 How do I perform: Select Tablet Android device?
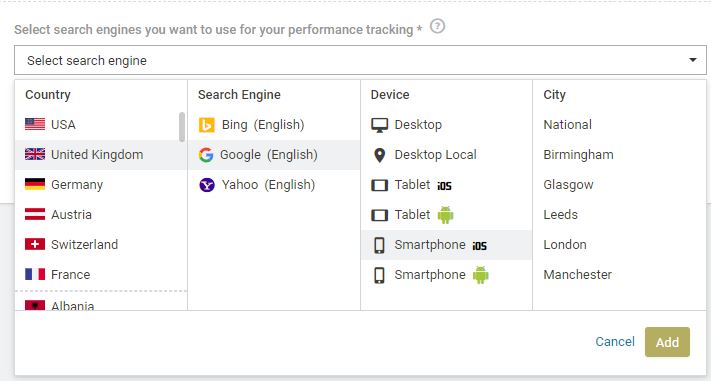446,215
